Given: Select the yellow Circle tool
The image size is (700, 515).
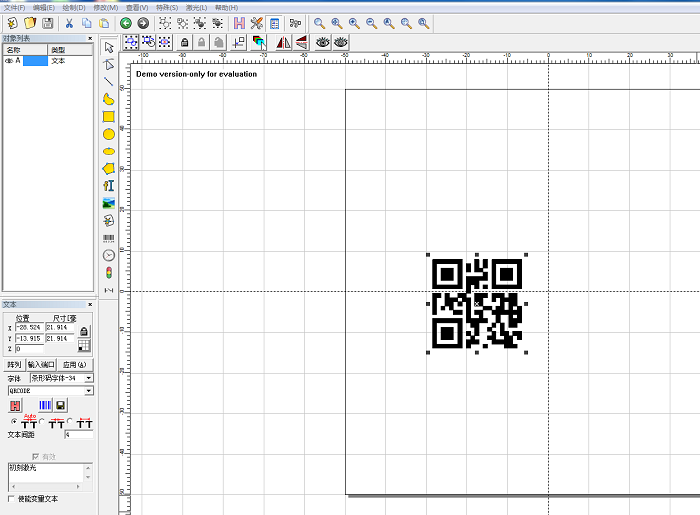Looking at the screenshot, I should click(x=109, y=134).
